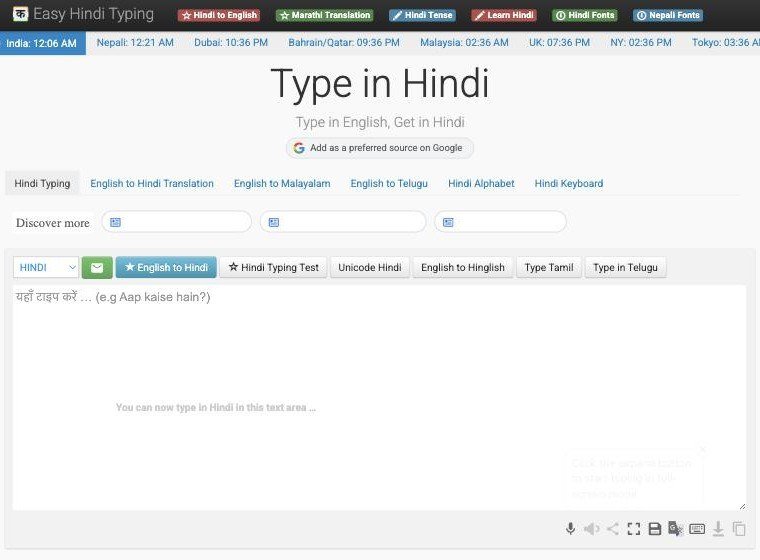
Task: Click the floppy disk save icon
Action: [x=654, y=528]
